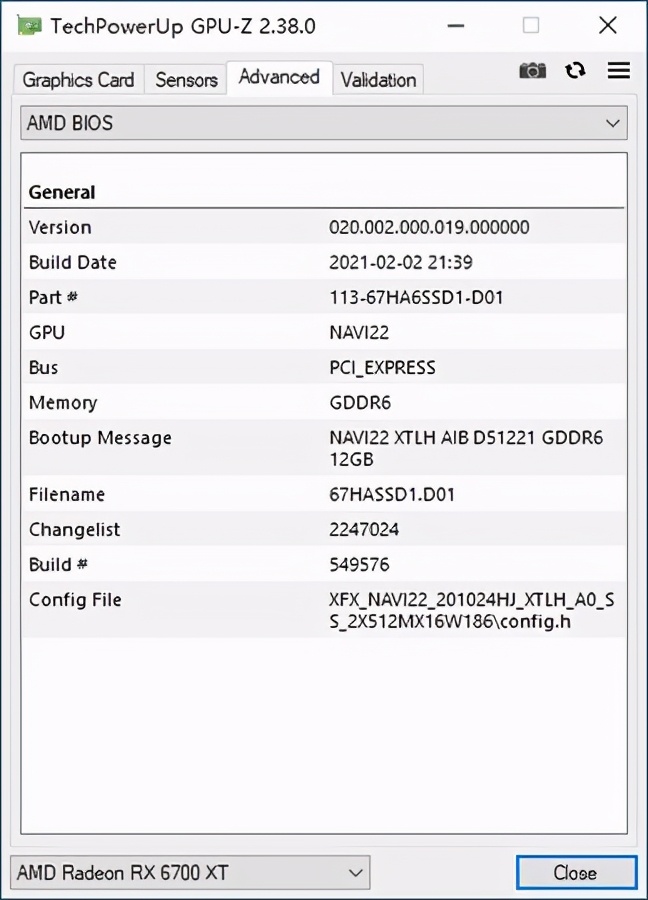Click the Bootup Message label
648x900 pixels.
[x=100, y=437]
